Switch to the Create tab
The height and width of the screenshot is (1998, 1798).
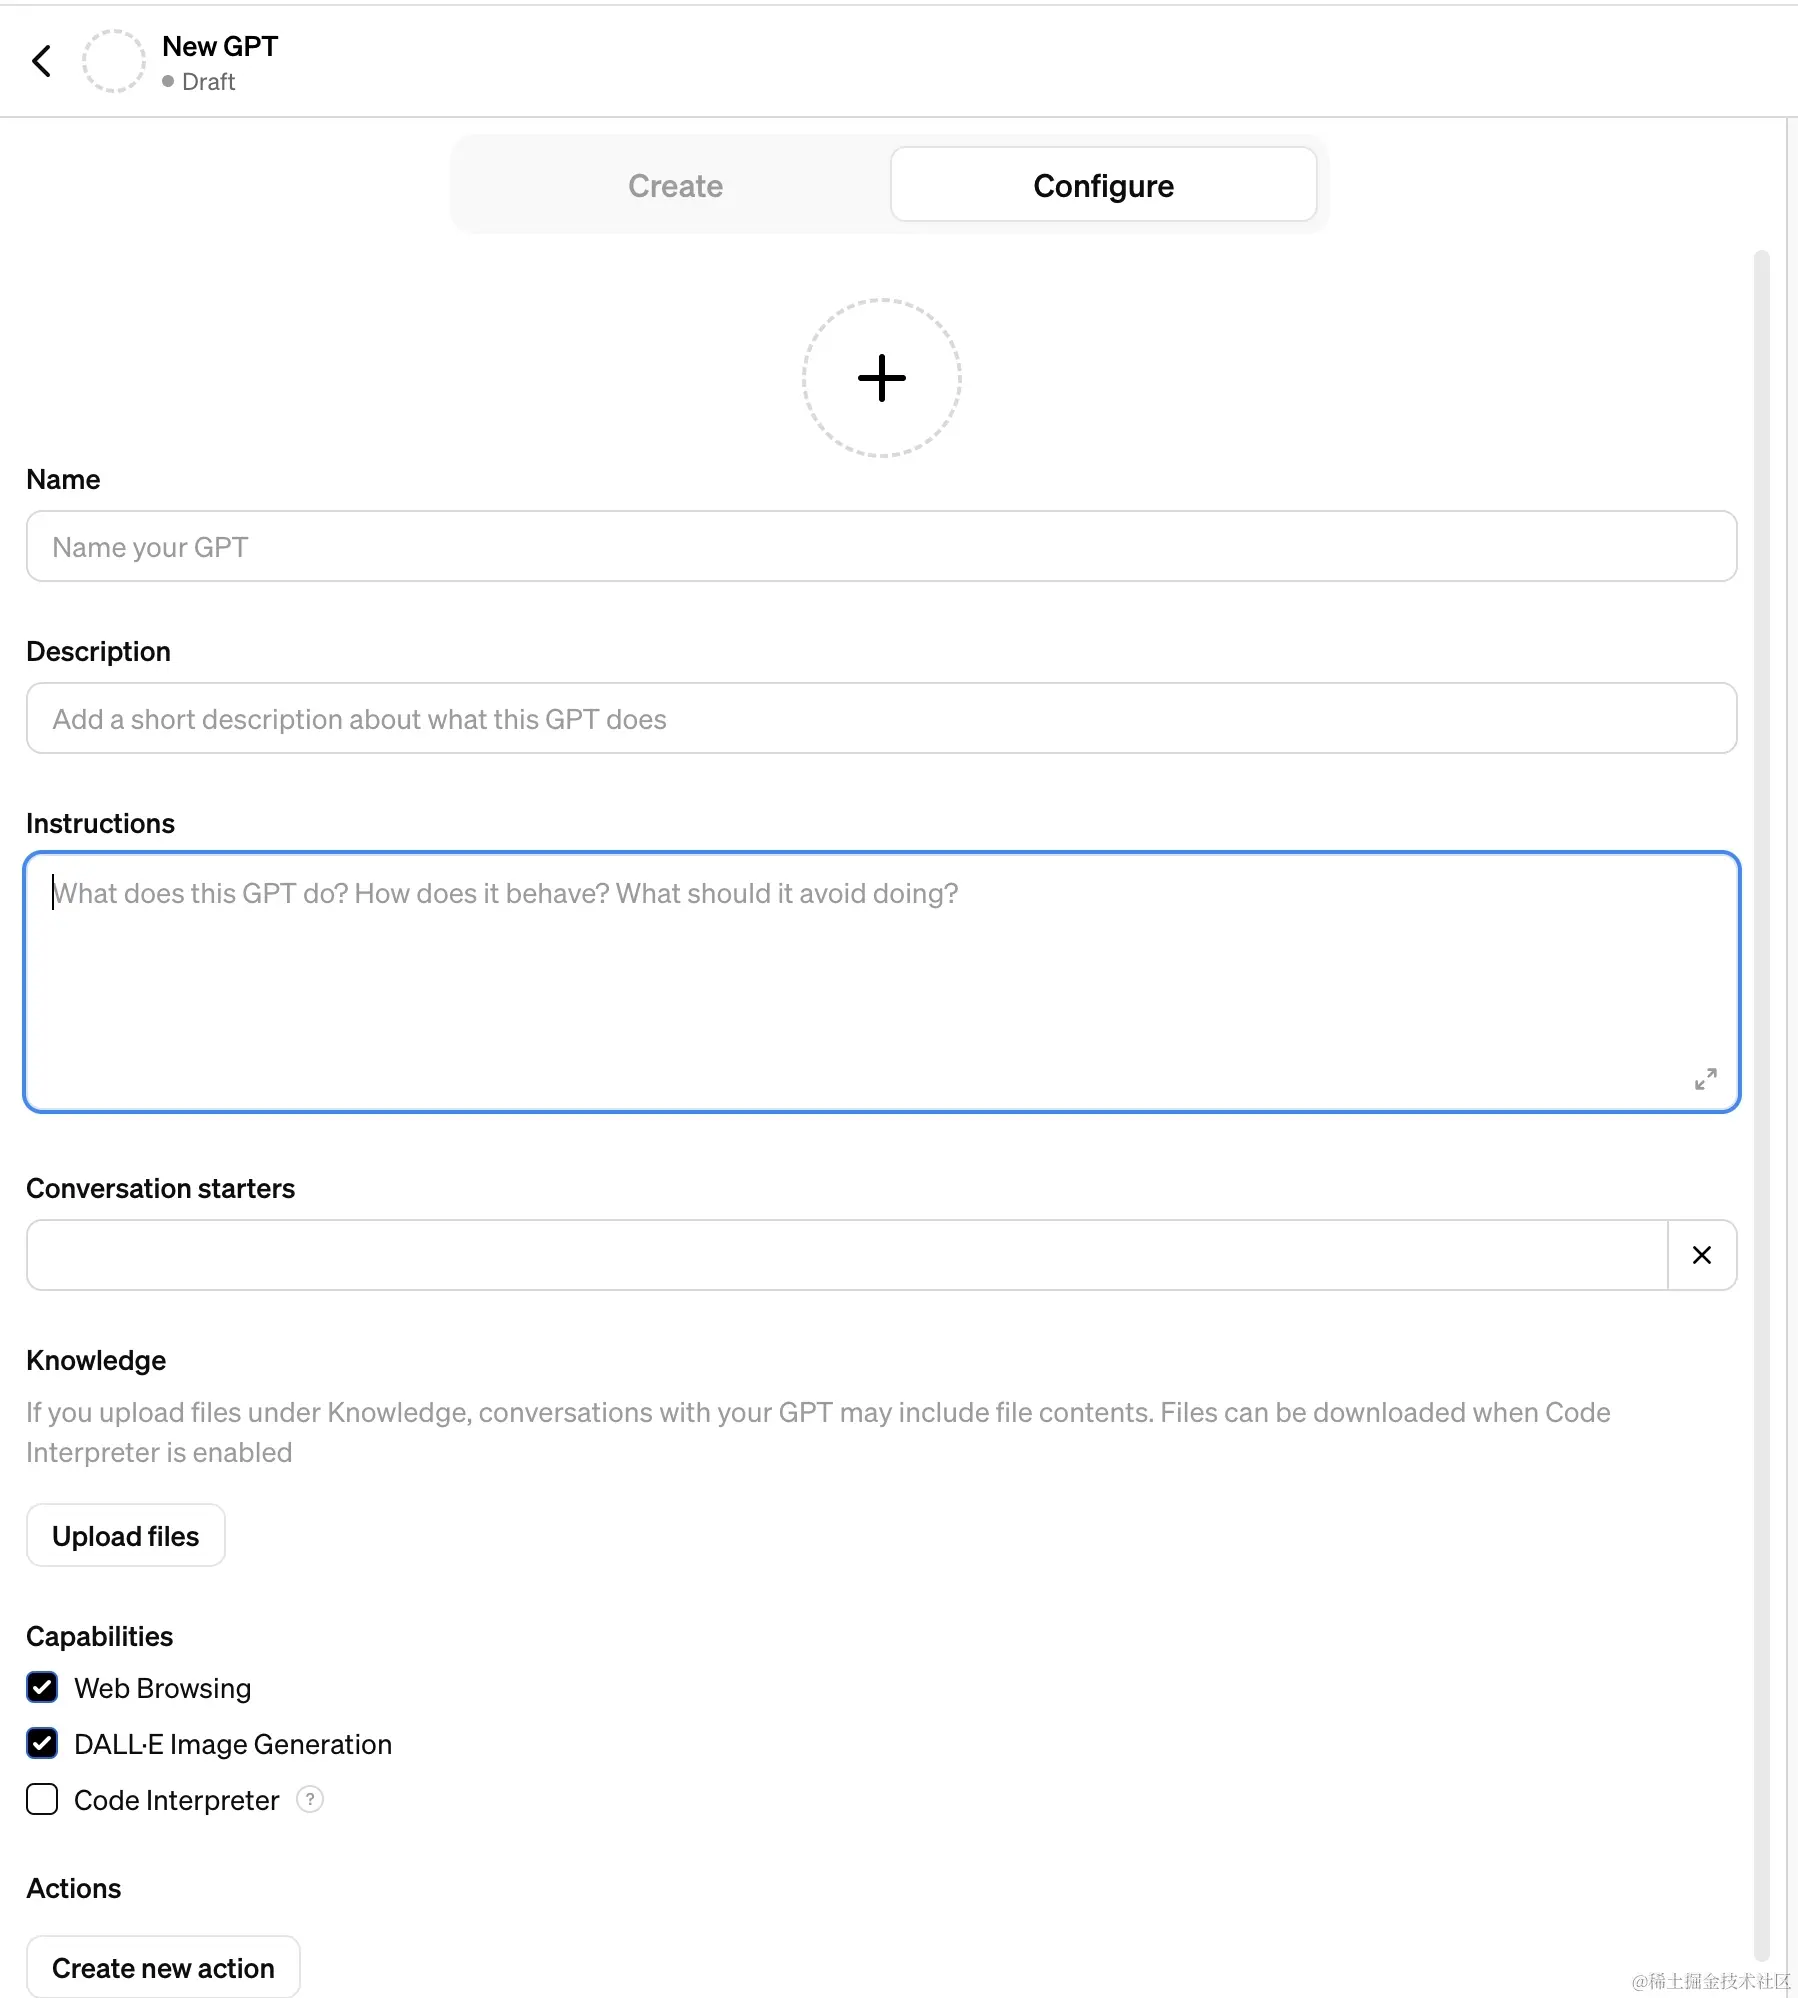click(675, 186)
